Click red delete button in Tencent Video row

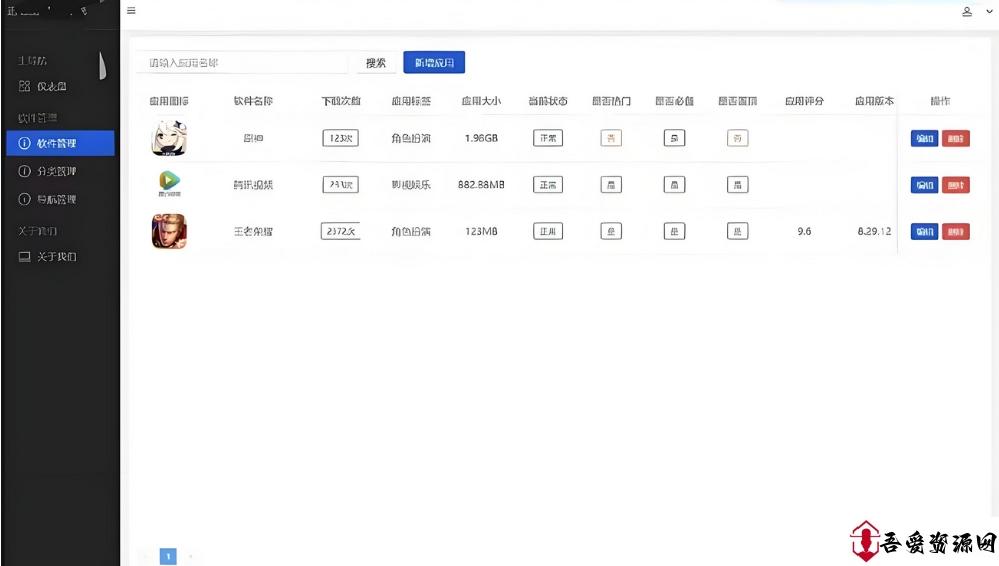pos(955,185)
